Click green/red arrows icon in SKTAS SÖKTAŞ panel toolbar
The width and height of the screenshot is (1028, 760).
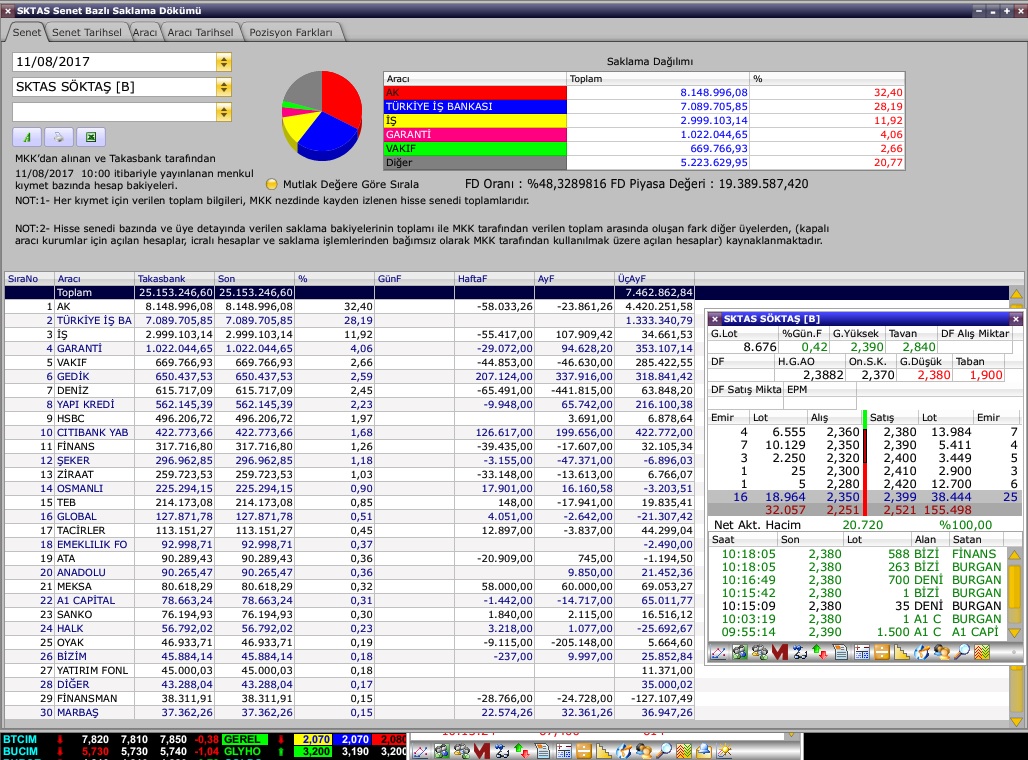pyautogui.click(x=820, y=652)
